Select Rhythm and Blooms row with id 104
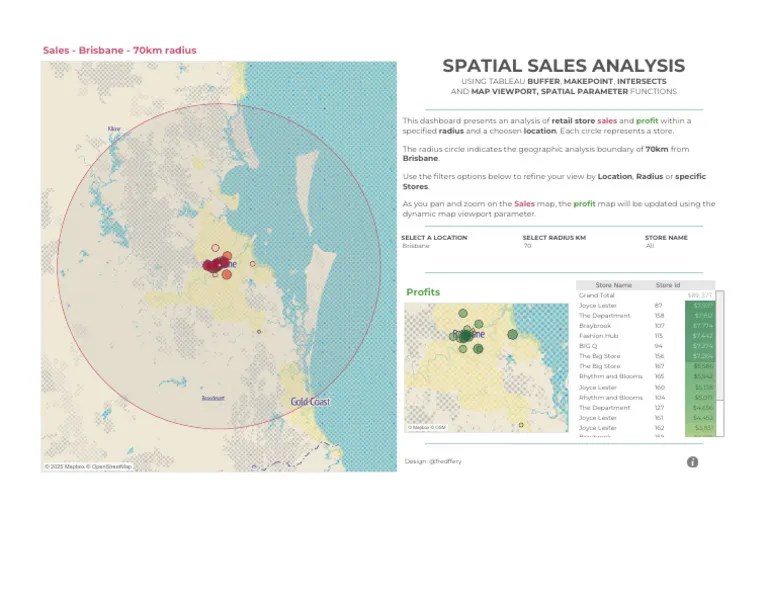 [x=646, y=398]
